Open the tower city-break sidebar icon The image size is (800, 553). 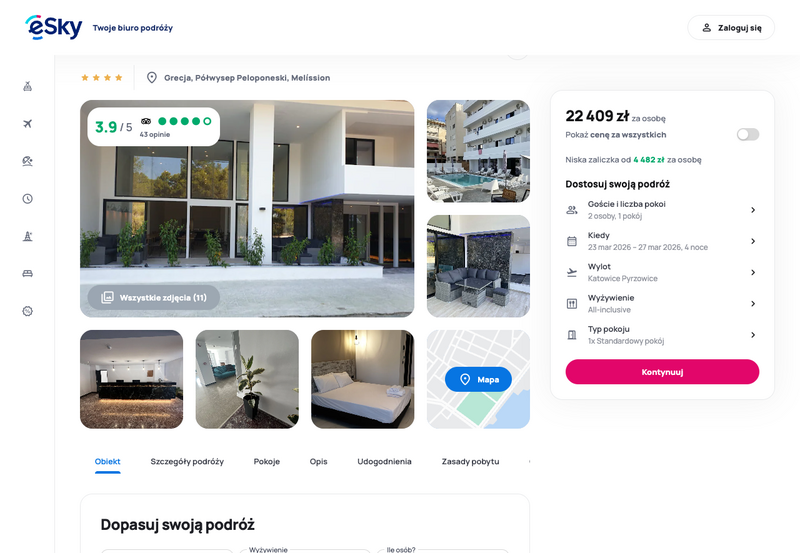(28, 236)
